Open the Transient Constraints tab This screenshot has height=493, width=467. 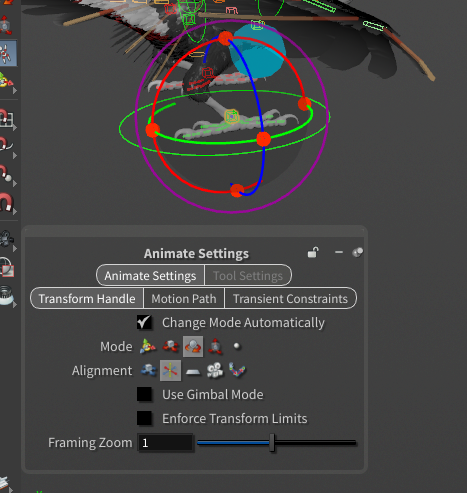point(290,299)
